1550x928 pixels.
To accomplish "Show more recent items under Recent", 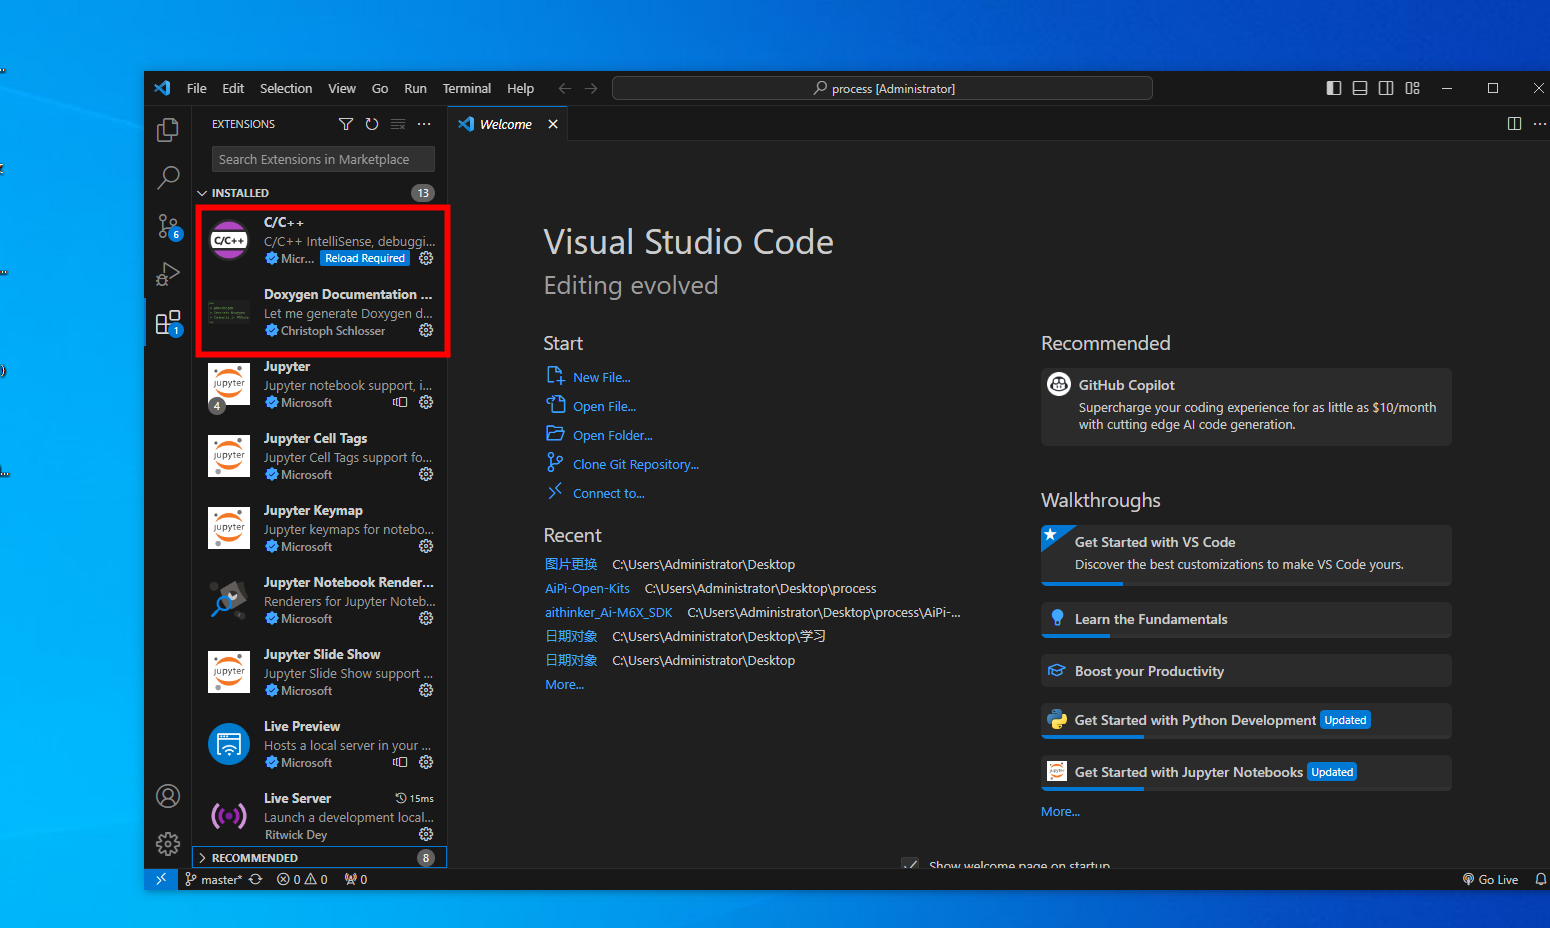I will coord(564,684).
